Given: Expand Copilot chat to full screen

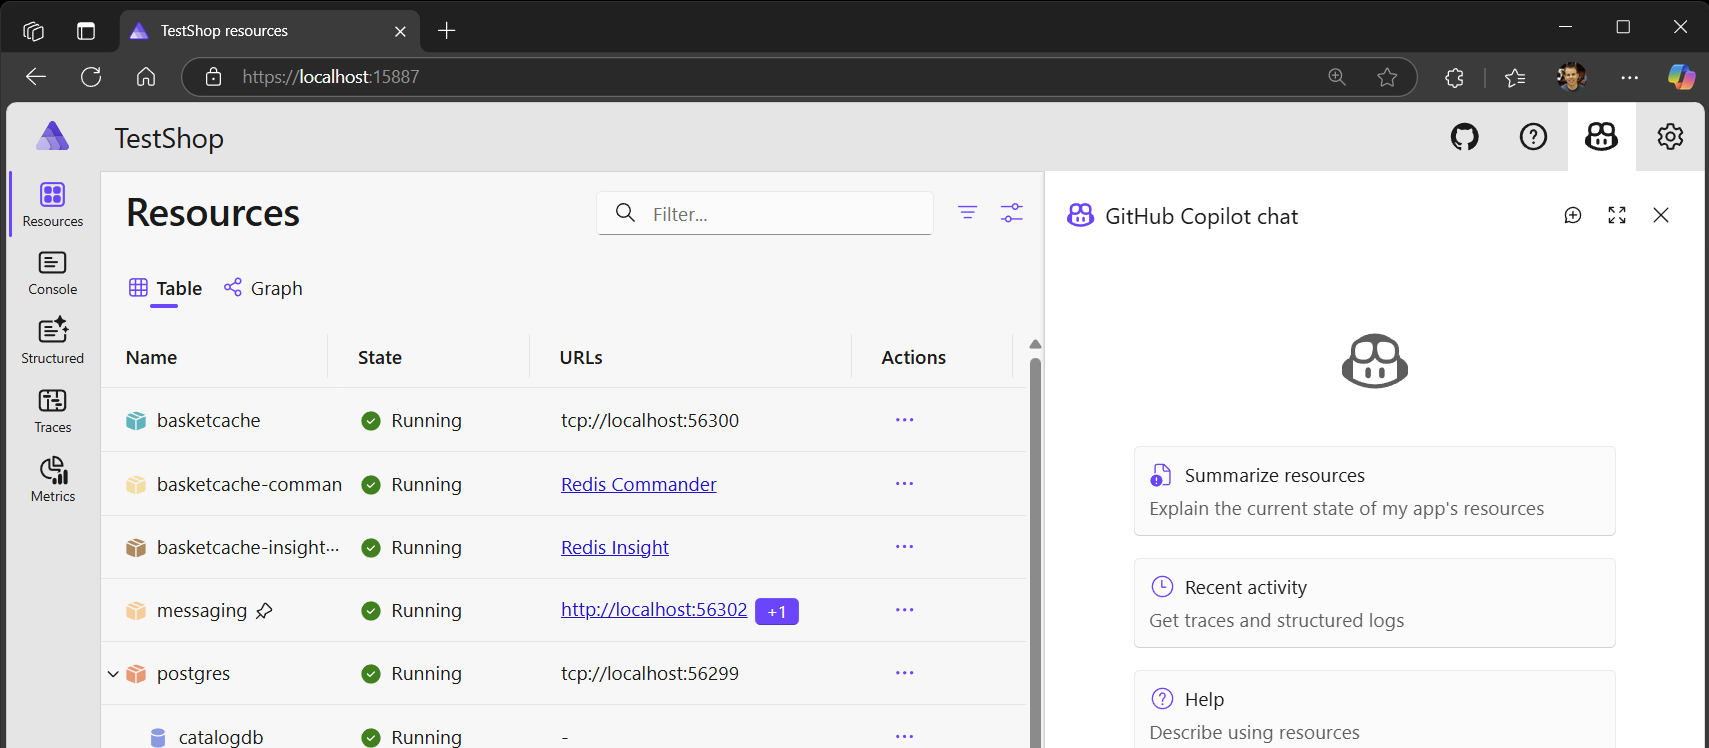Looking at the screenshot, I should pos(1617,215).
